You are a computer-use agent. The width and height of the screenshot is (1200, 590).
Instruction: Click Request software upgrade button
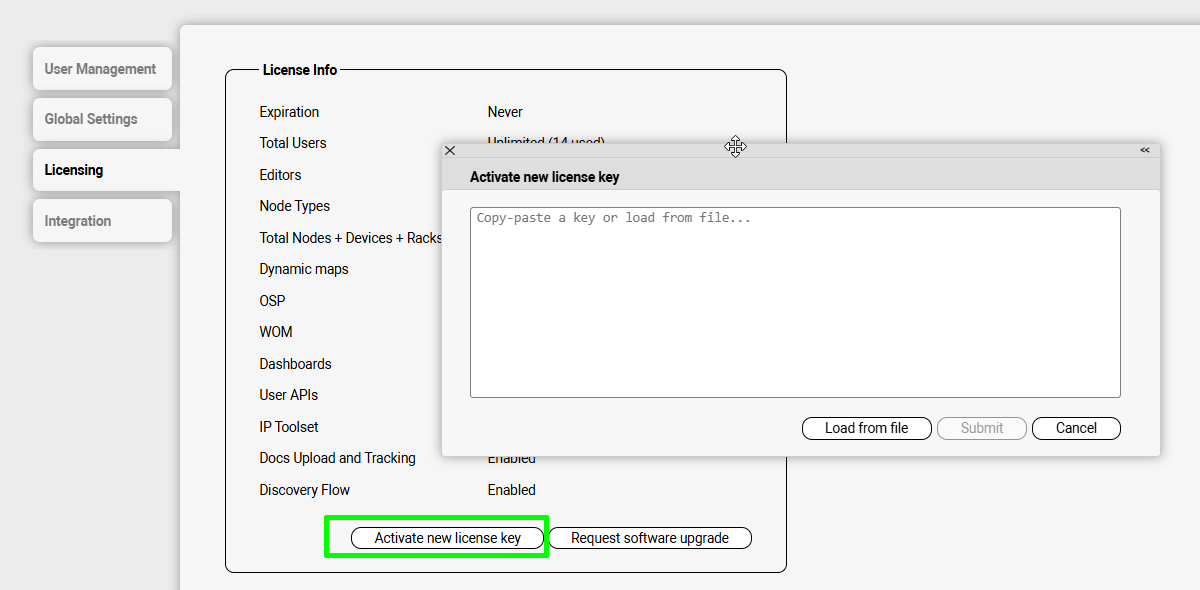(650, 538)
